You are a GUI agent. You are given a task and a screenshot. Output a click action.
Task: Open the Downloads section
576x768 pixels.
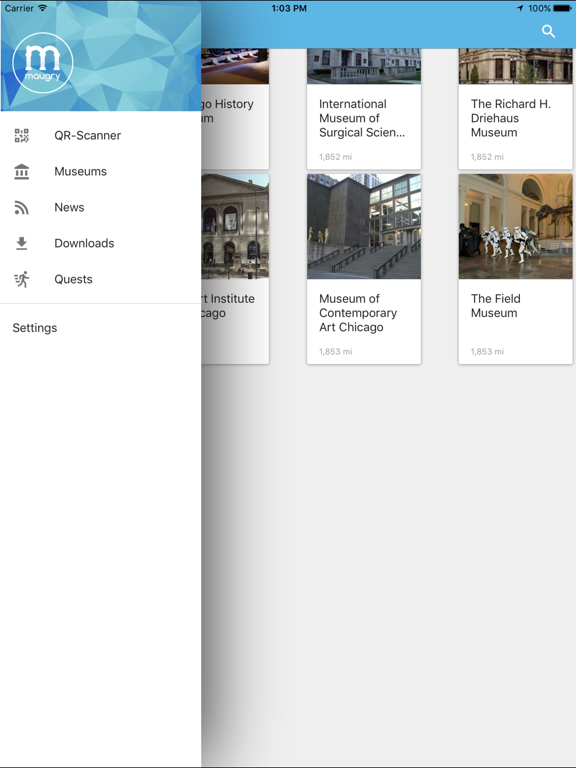[100, 243]
